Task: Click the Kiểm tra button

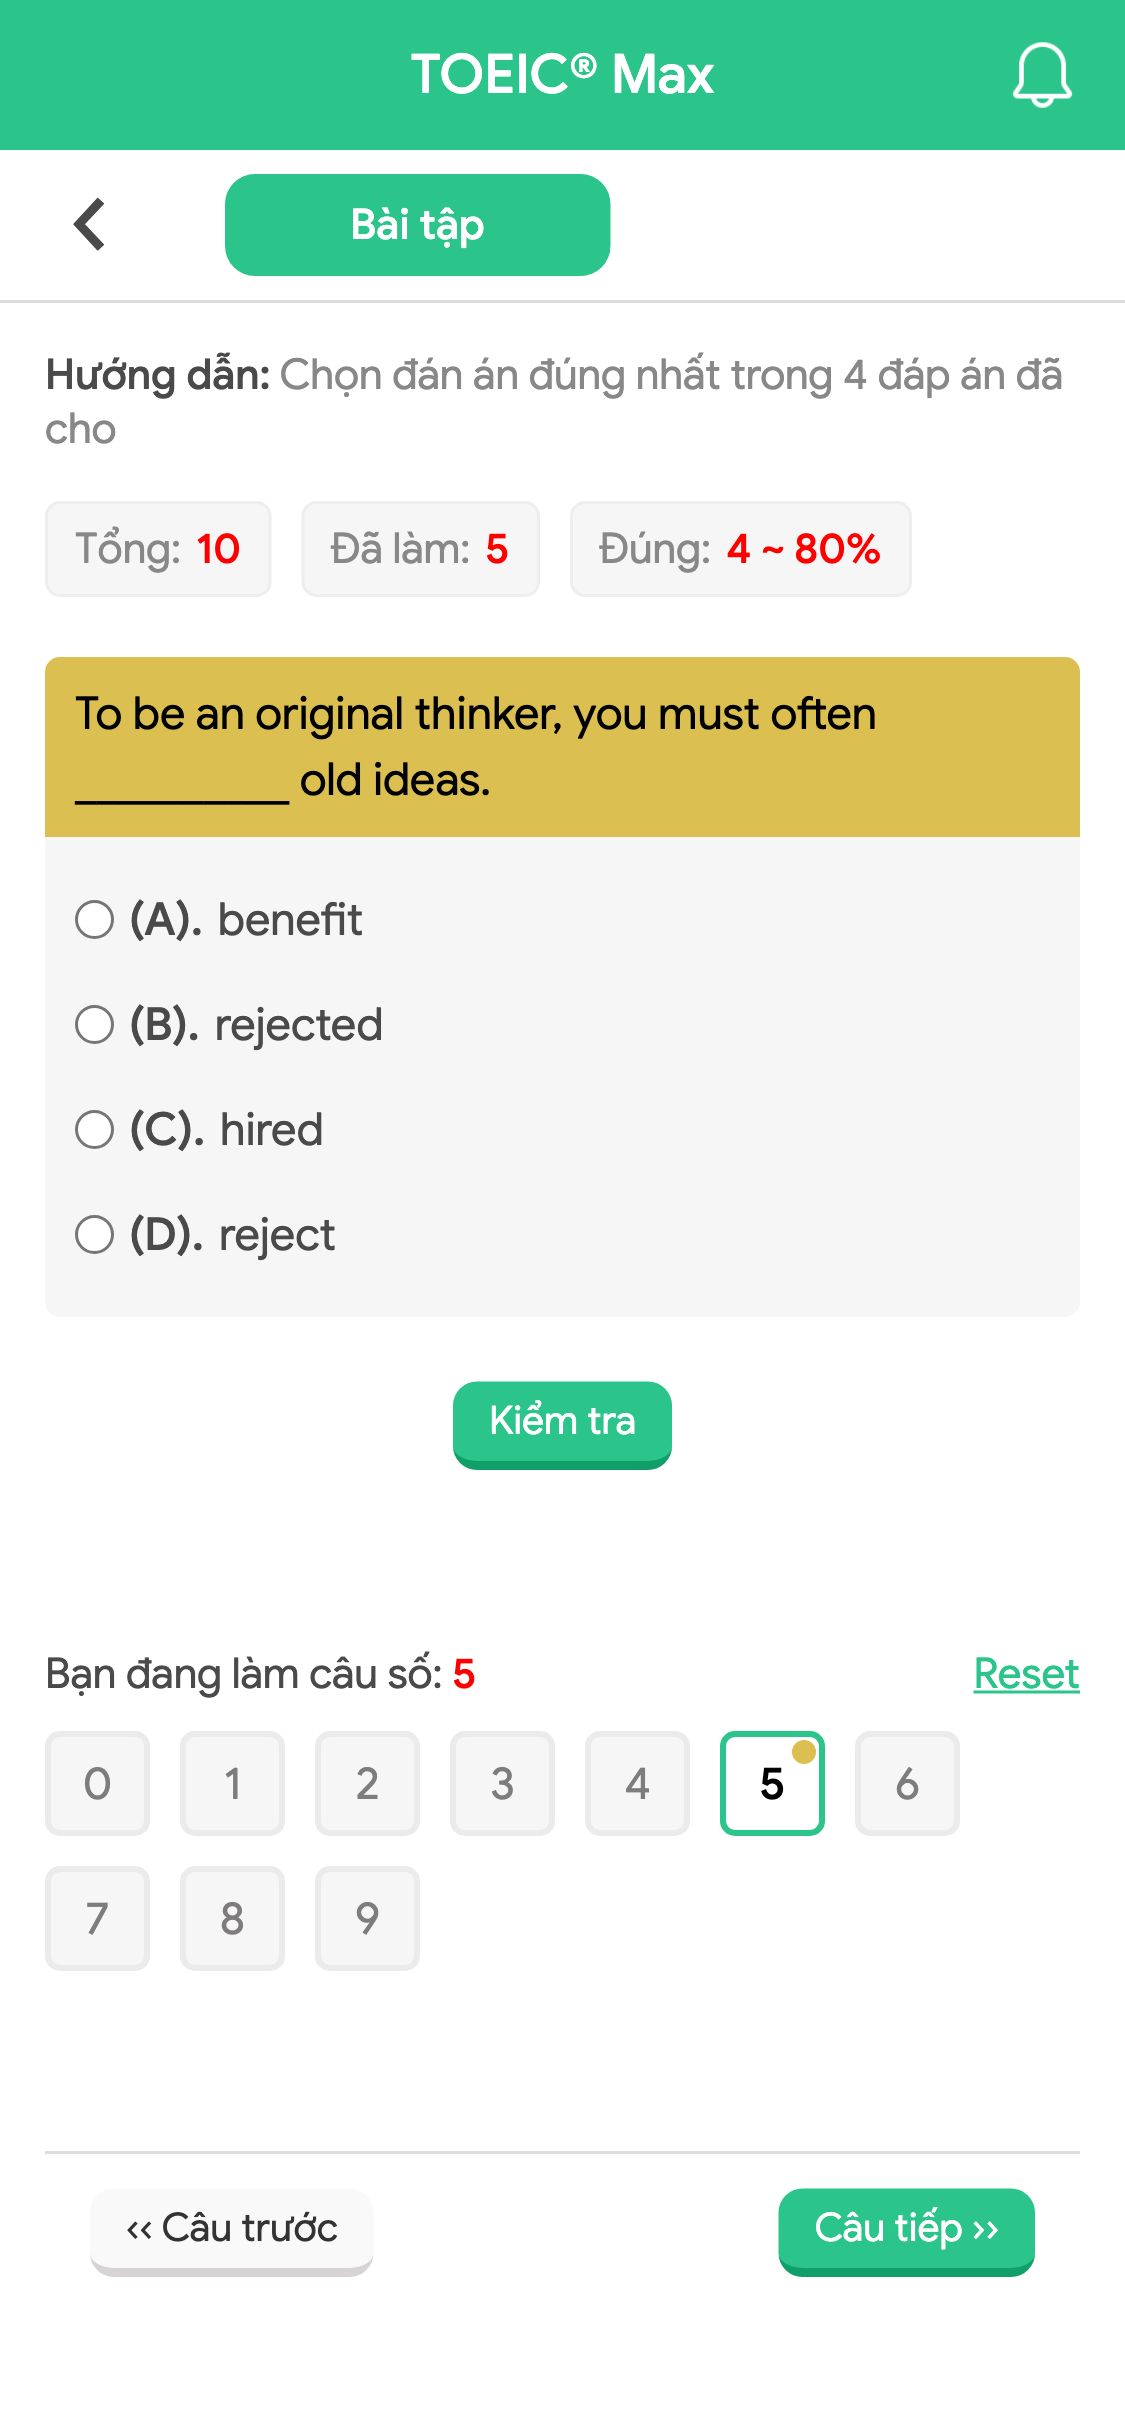Action: pos(562,1424)
